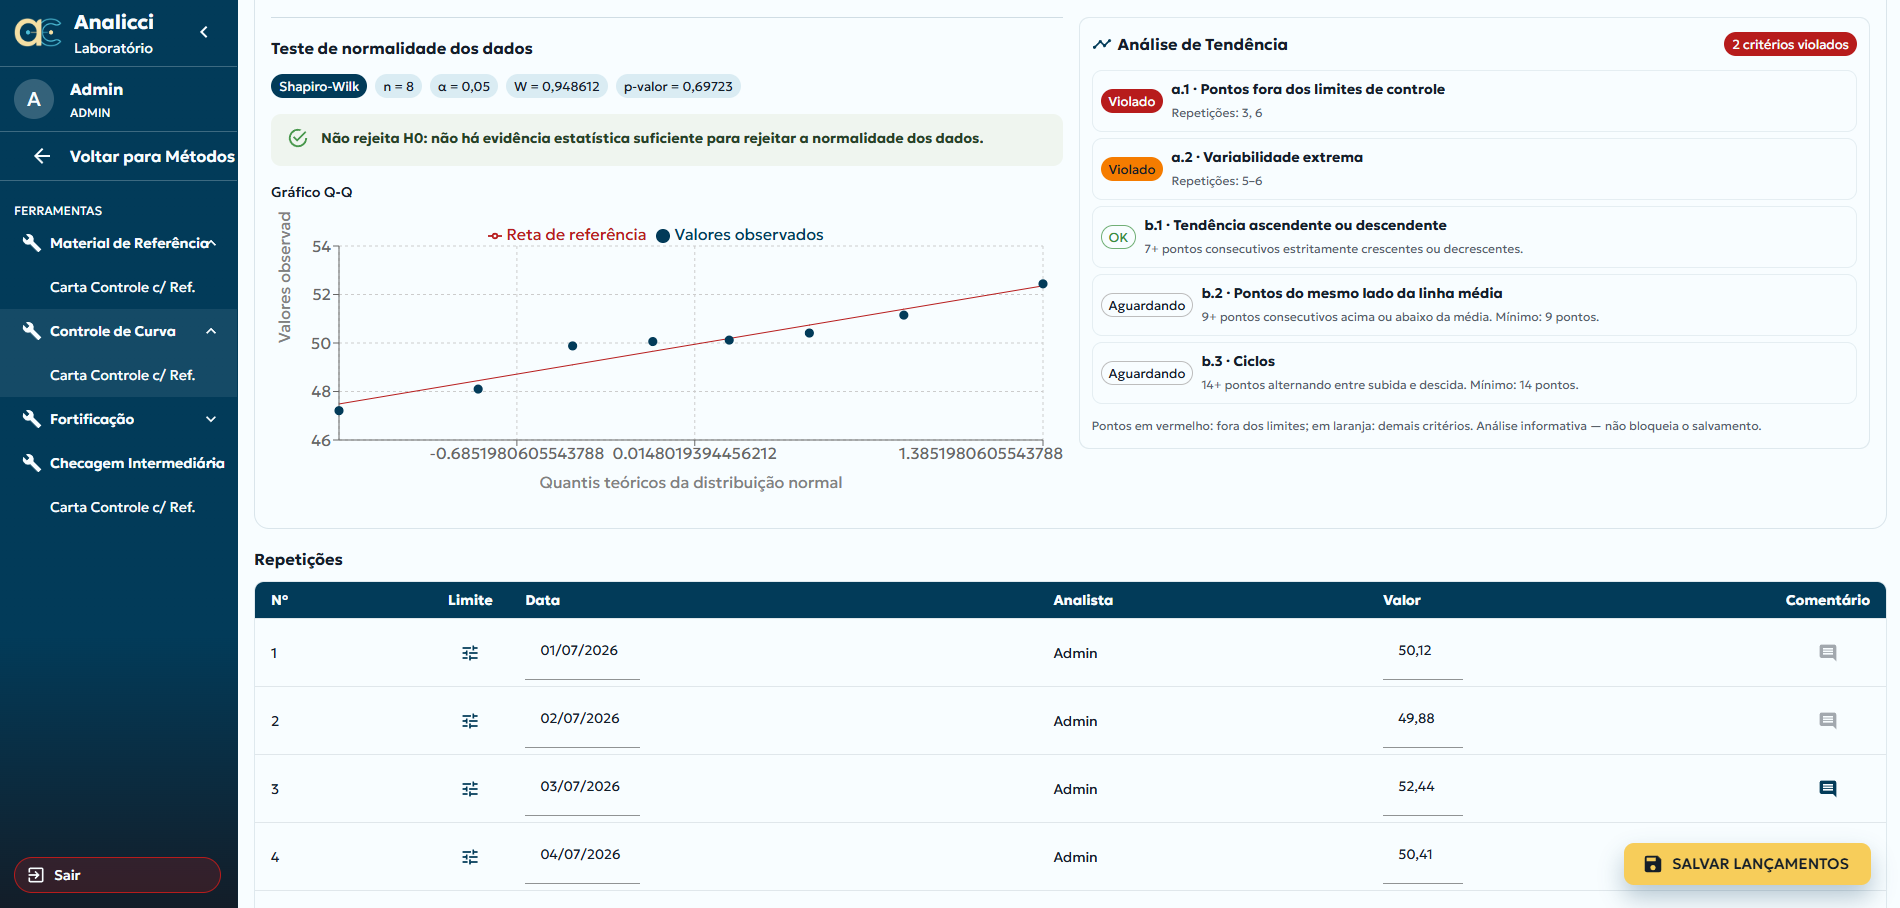This screenshot has width=1900, height=908.
Task: Edit the value field 50,41
Action: [1422, 855]
